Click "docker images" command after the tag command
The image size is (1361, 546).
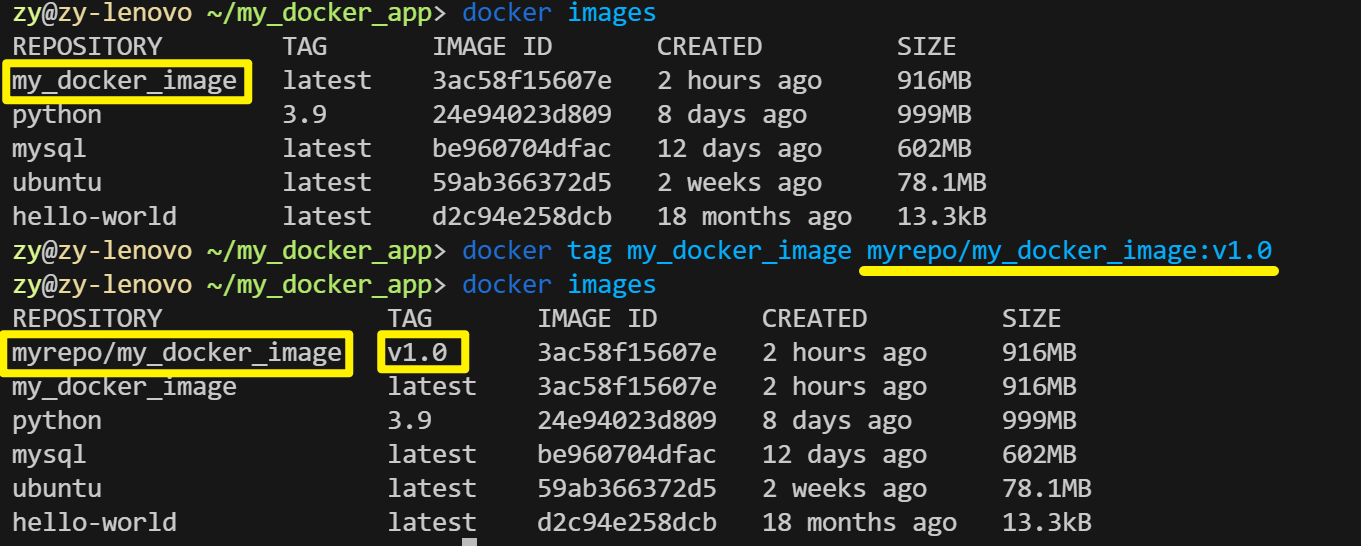pos(559,285)
